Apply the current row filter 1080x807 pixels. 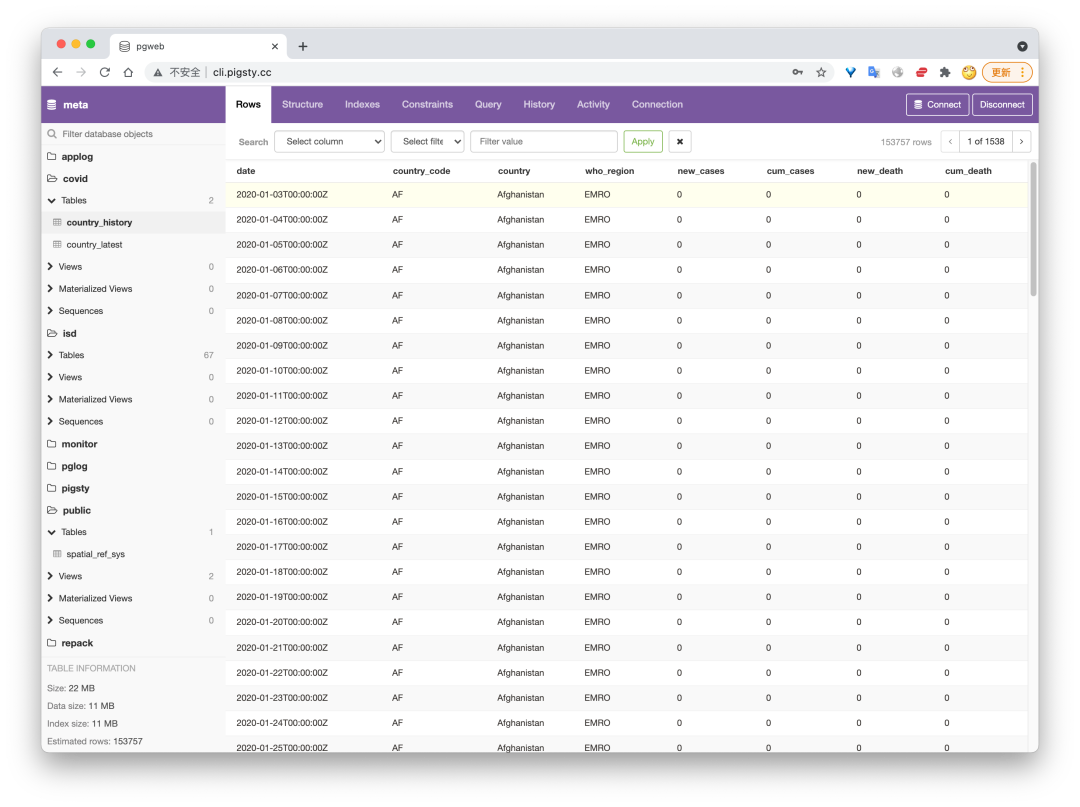642,141
